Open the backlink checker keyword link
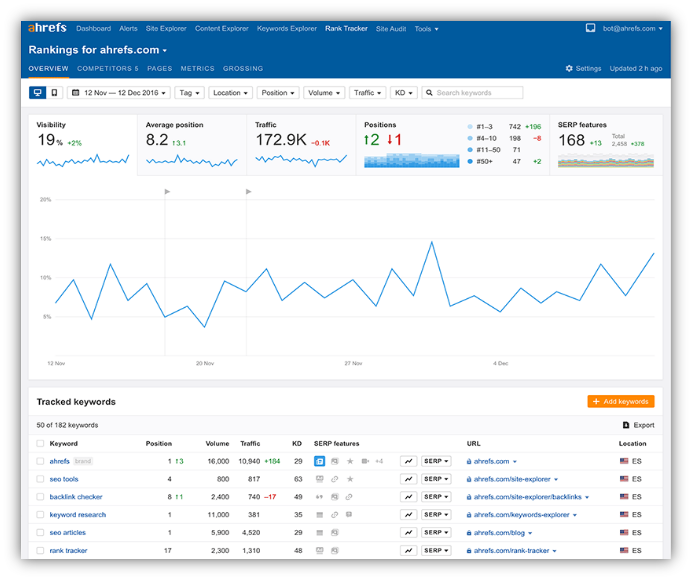Viewport: 693px width, 581px height. (76, 497)
